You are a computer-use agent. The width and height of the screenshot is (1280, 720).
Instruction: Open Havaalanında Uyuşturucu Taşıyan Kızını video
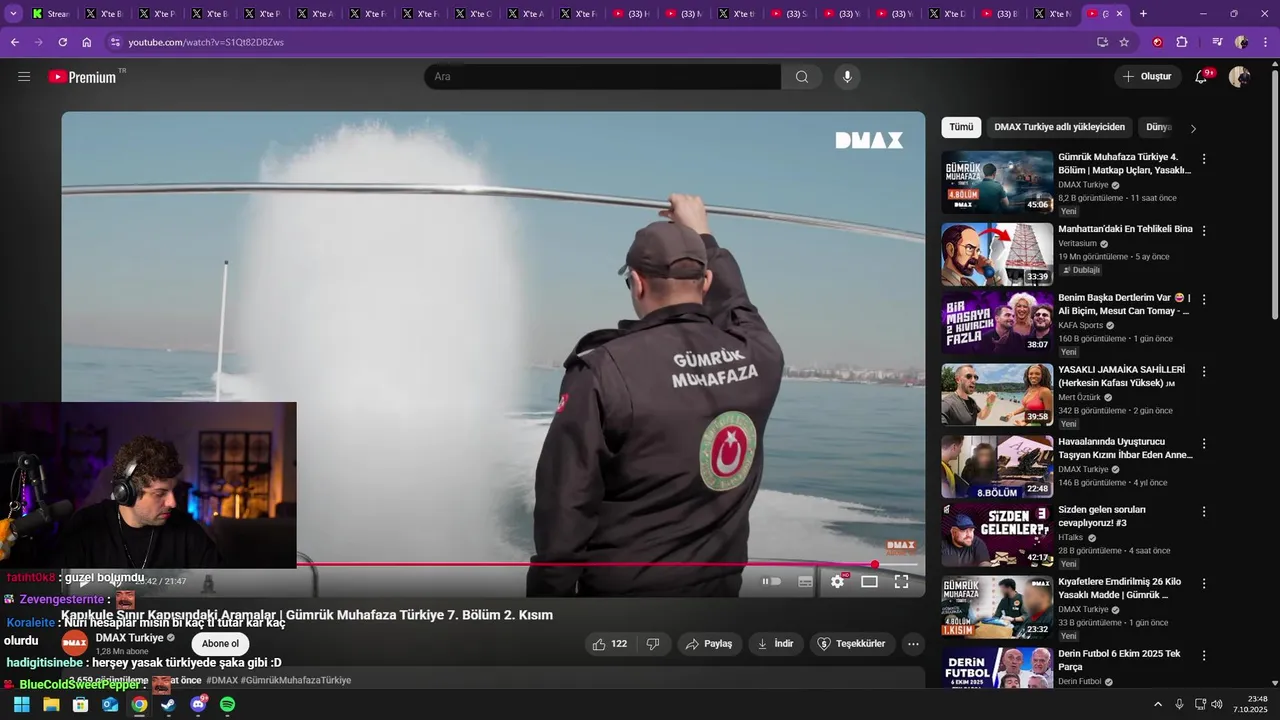1125,448
